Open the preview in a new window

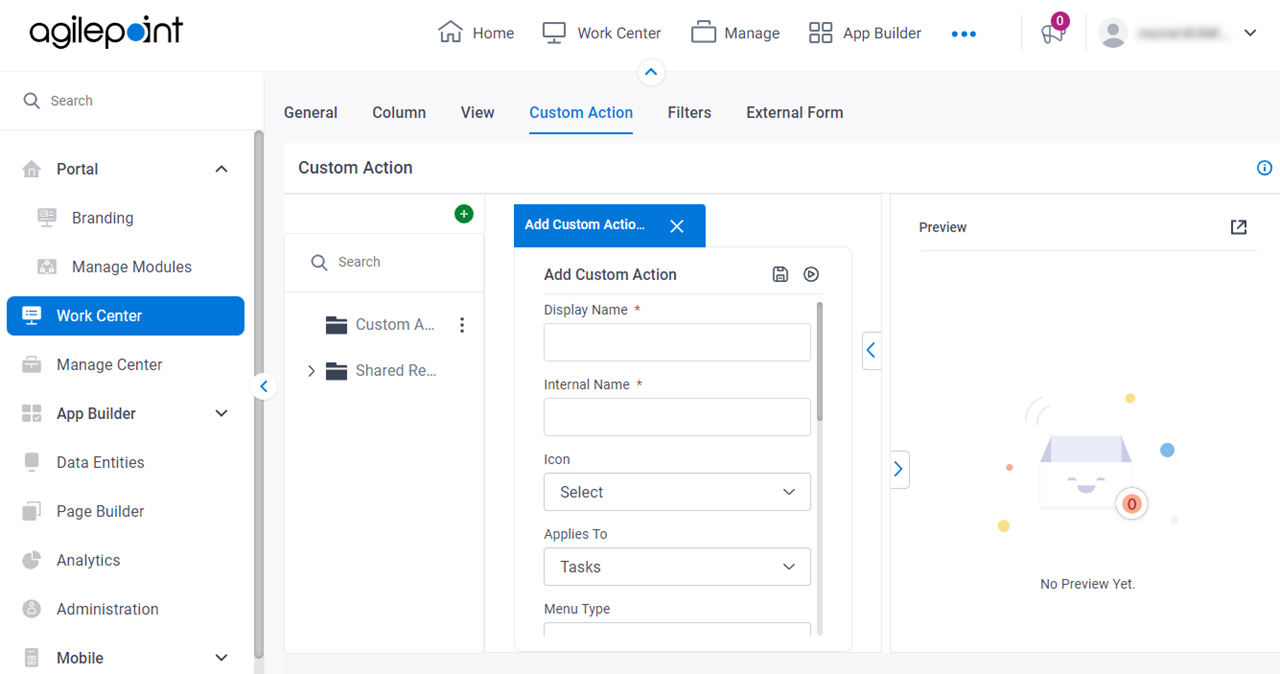click(x=1238, y=227)
